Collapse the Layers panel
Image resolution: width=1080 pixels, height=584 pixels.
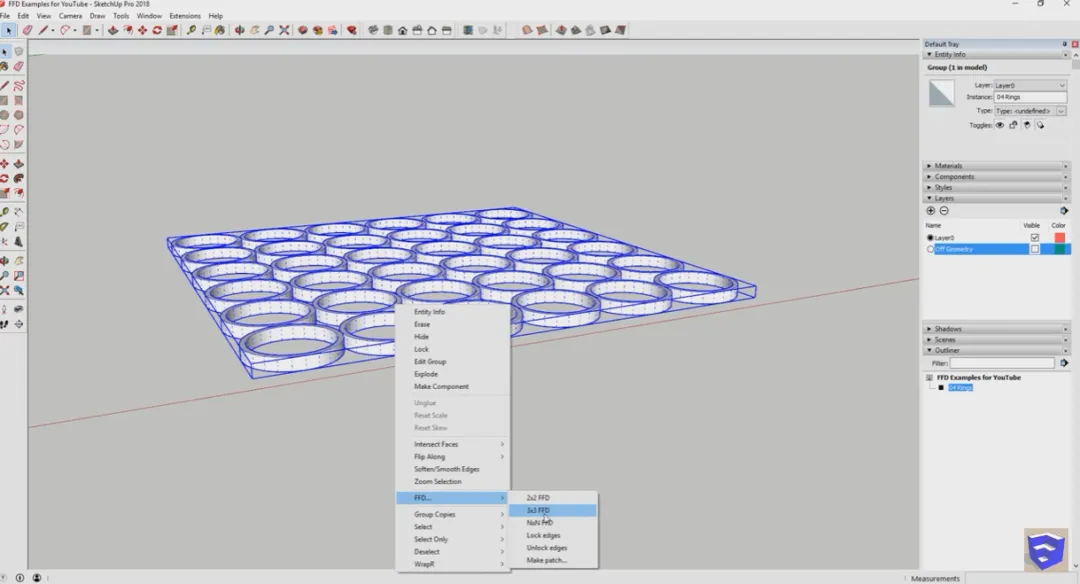point(929,198)
